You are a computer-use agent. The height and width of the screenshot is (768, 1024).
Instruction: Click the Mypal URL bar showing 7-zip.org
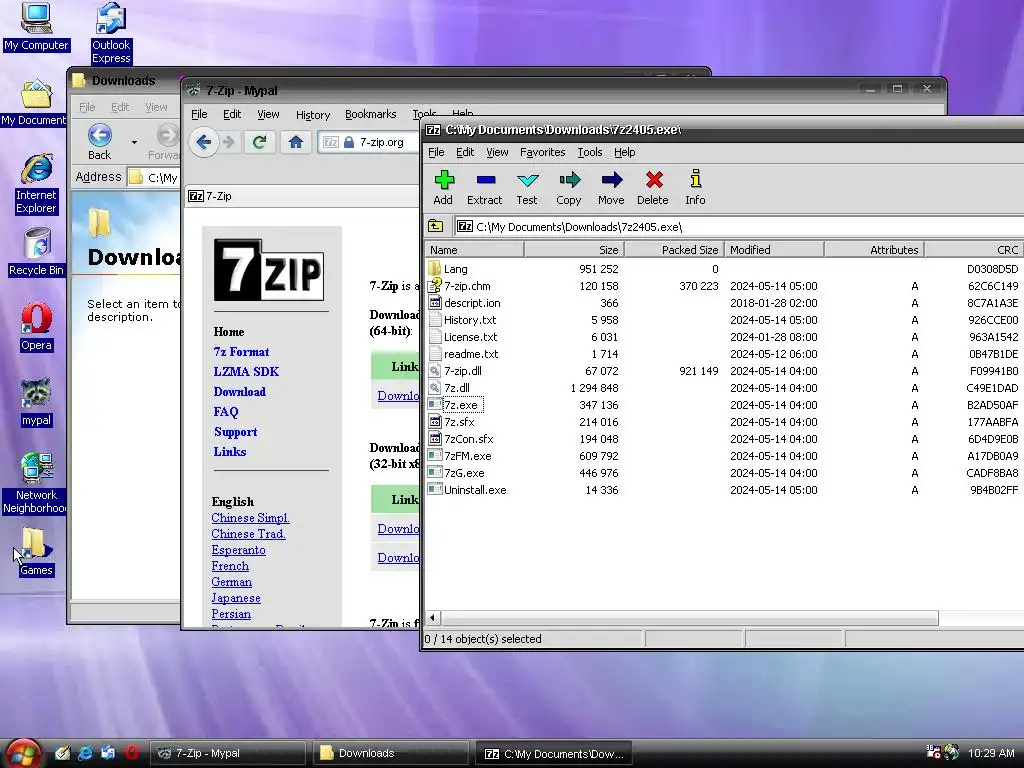tap(368, 142)
